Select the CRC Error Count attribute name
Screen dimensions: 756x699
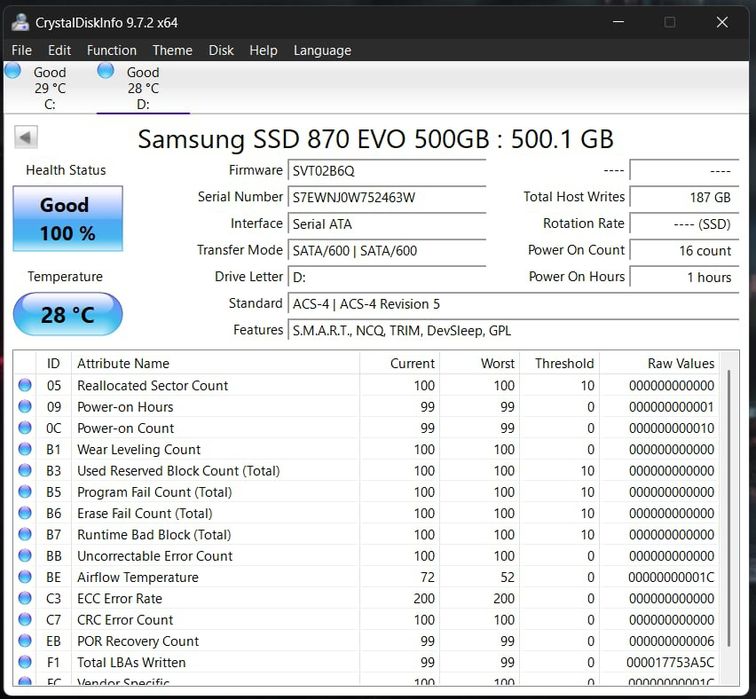click(125, 619)
